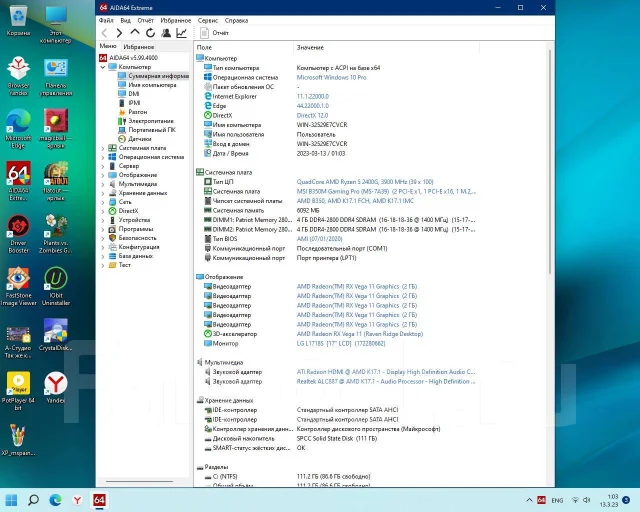Open AMD Radeon RX Vega 11 Raven Ridge link

pyautogui.click(x=360, y=334)
